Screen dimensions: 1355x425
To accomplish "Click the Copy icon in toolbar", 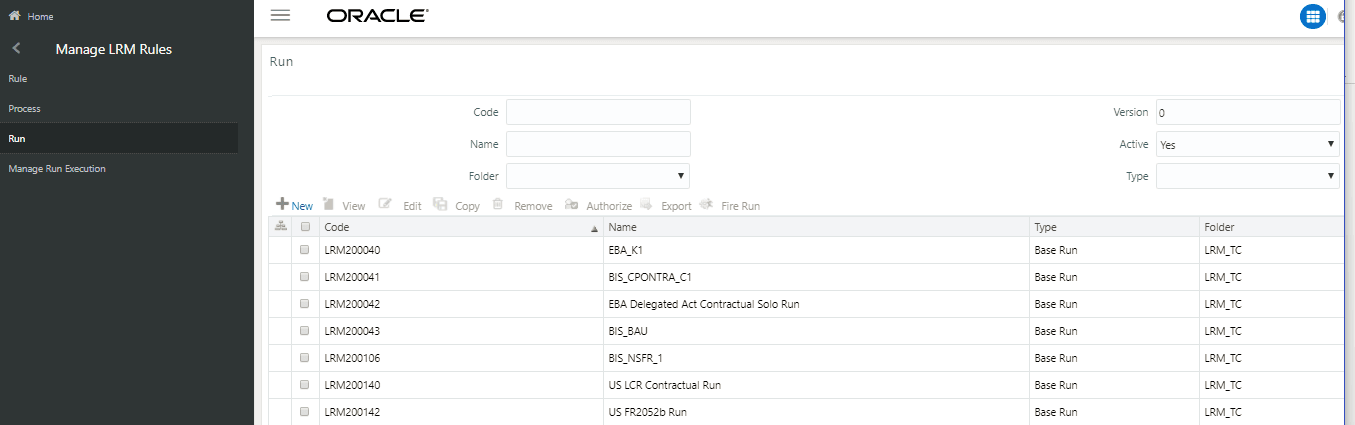I will [440, 204].
